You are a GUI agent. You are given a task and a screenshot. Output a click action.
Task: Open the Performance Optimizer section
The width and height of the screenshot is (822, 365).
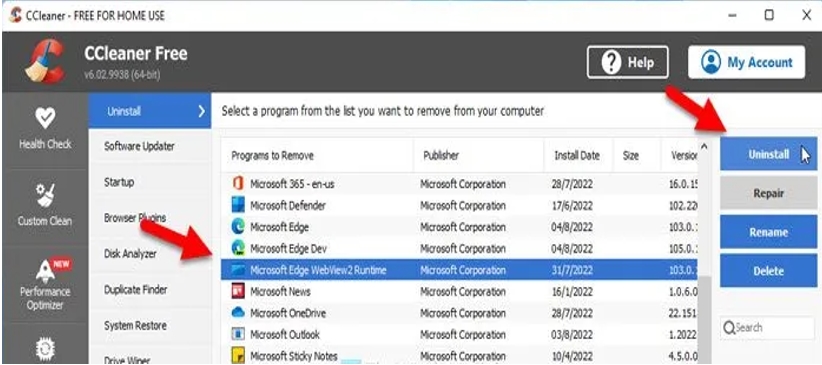click(45, 285)
